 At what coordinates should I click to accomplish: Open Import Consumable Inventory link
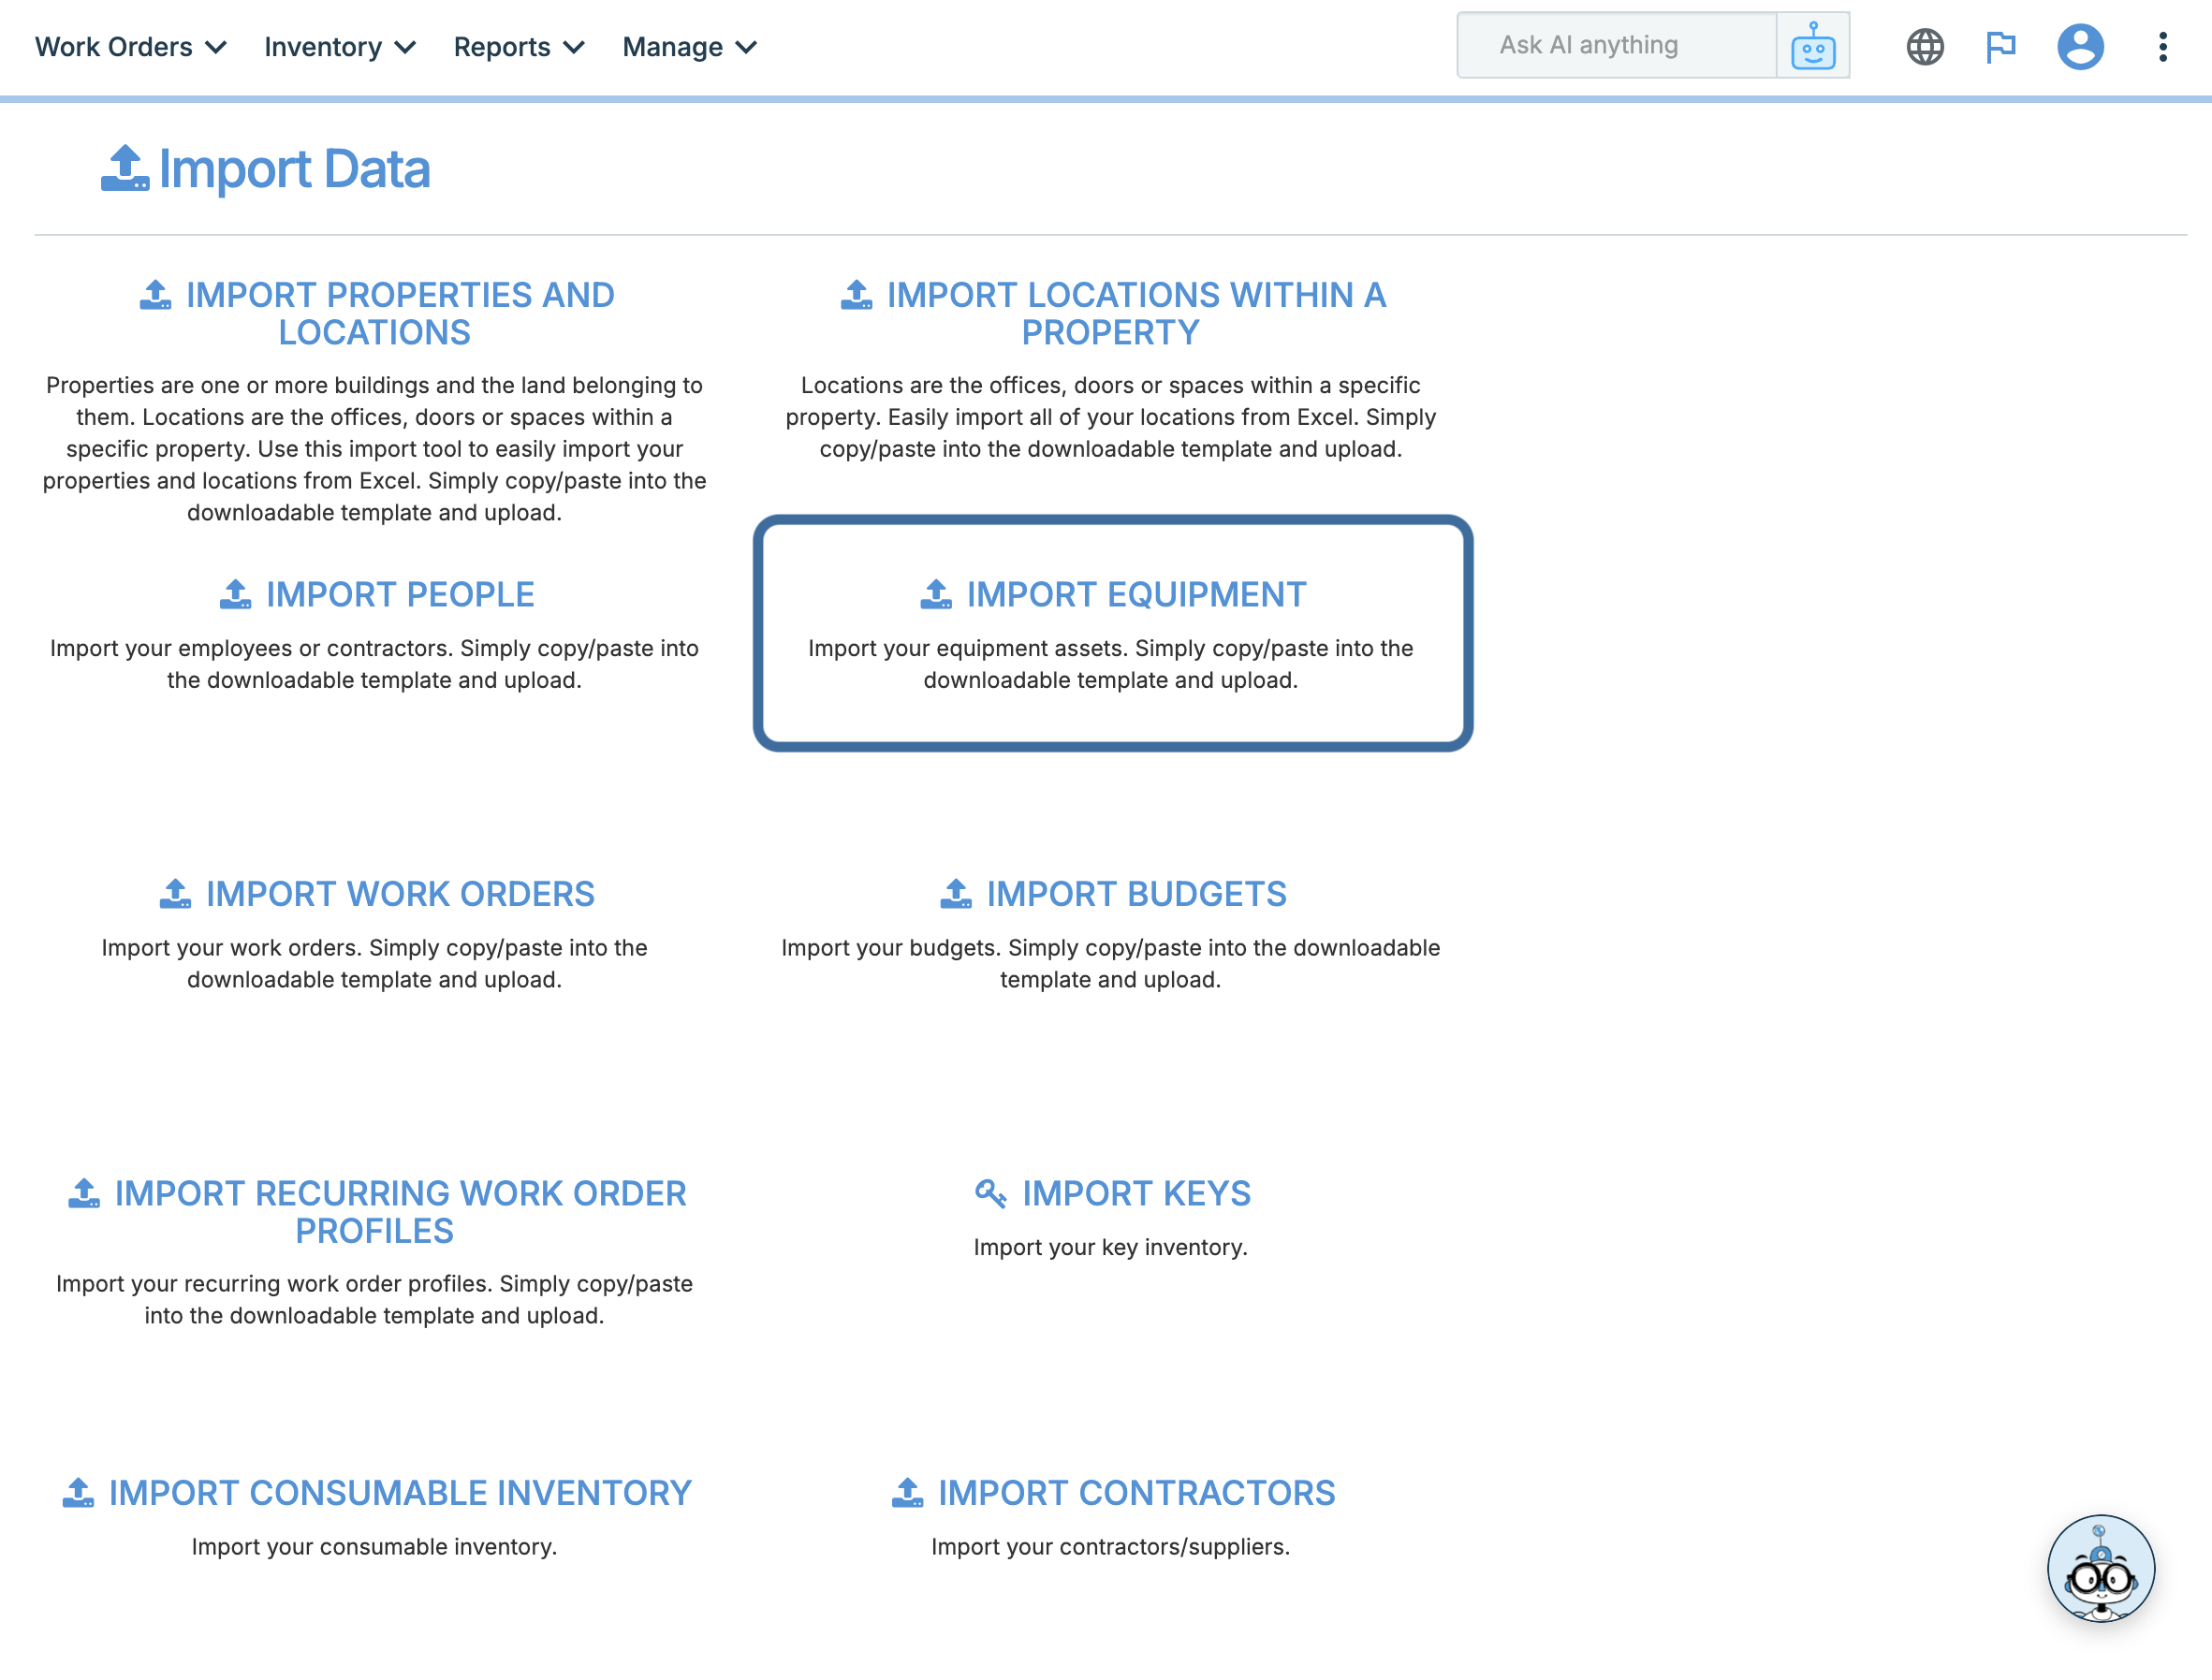pyautogui.click(x=399, y=1493)
